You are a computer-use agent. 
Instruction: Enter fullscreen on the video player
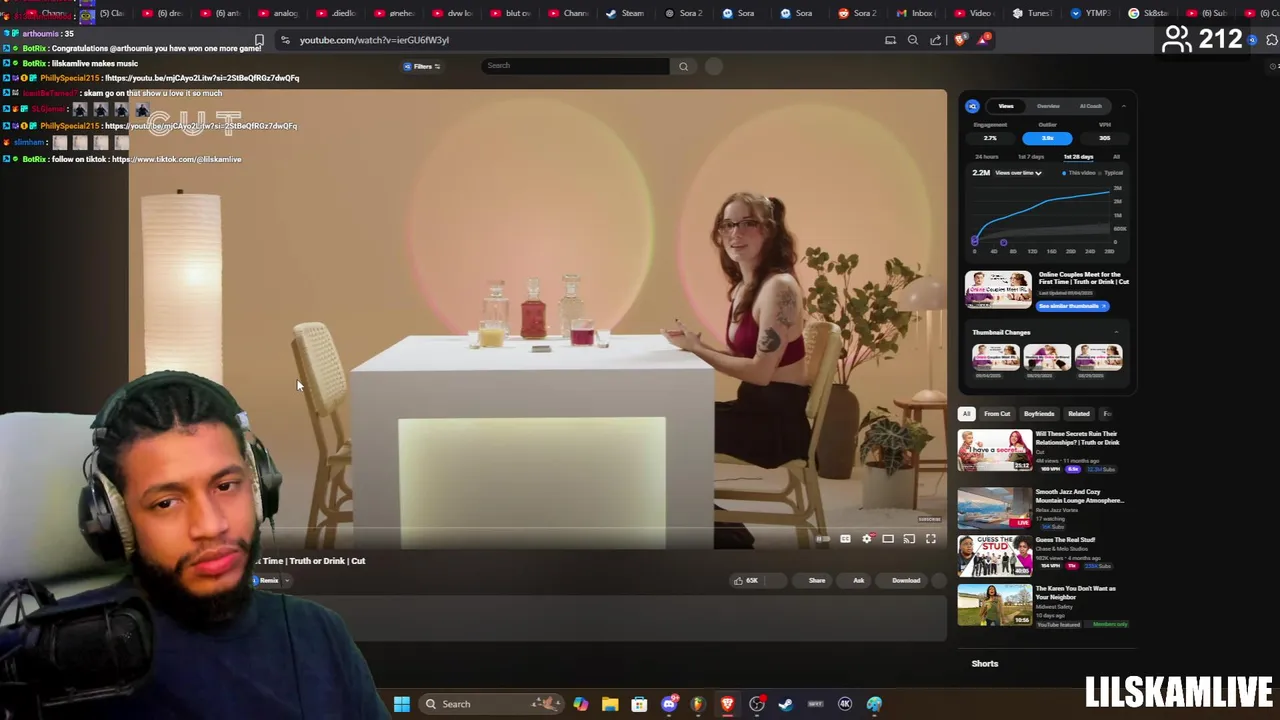click(931, 539)
